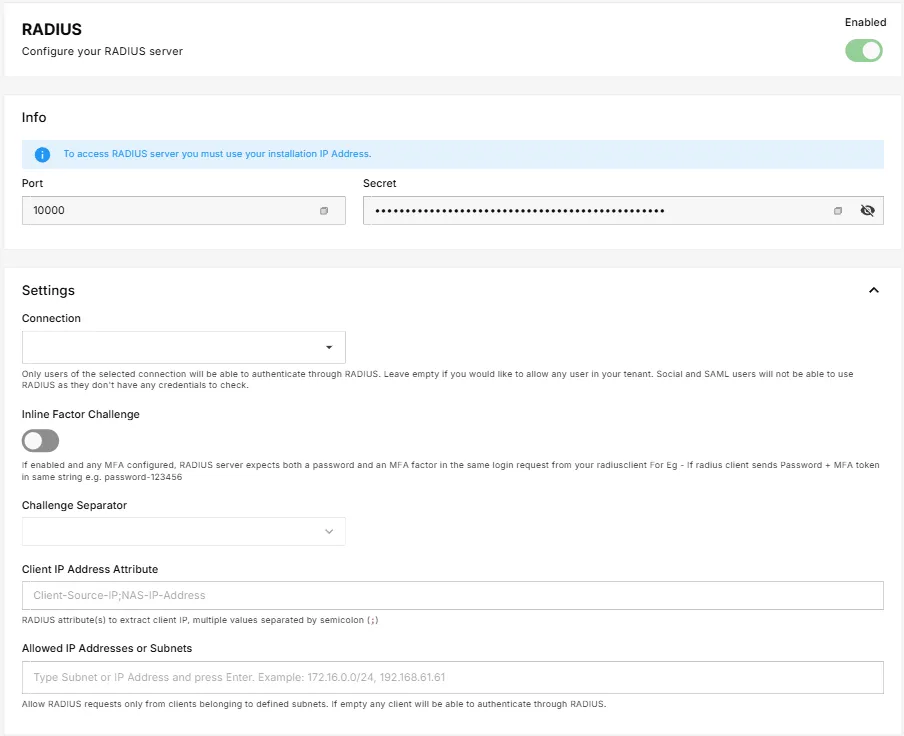The width and height of the screenshot is (904, 736).
Task: Focus the Client IP Address Attribute field
Action: click(452, 595)
